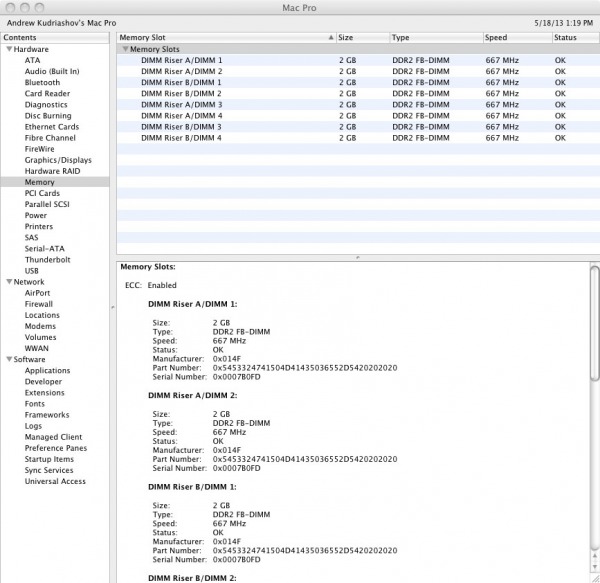Select the DIMM Riser B/DIMM 3 row
This screenshot has width=600, height=583.
pos(358,127)
